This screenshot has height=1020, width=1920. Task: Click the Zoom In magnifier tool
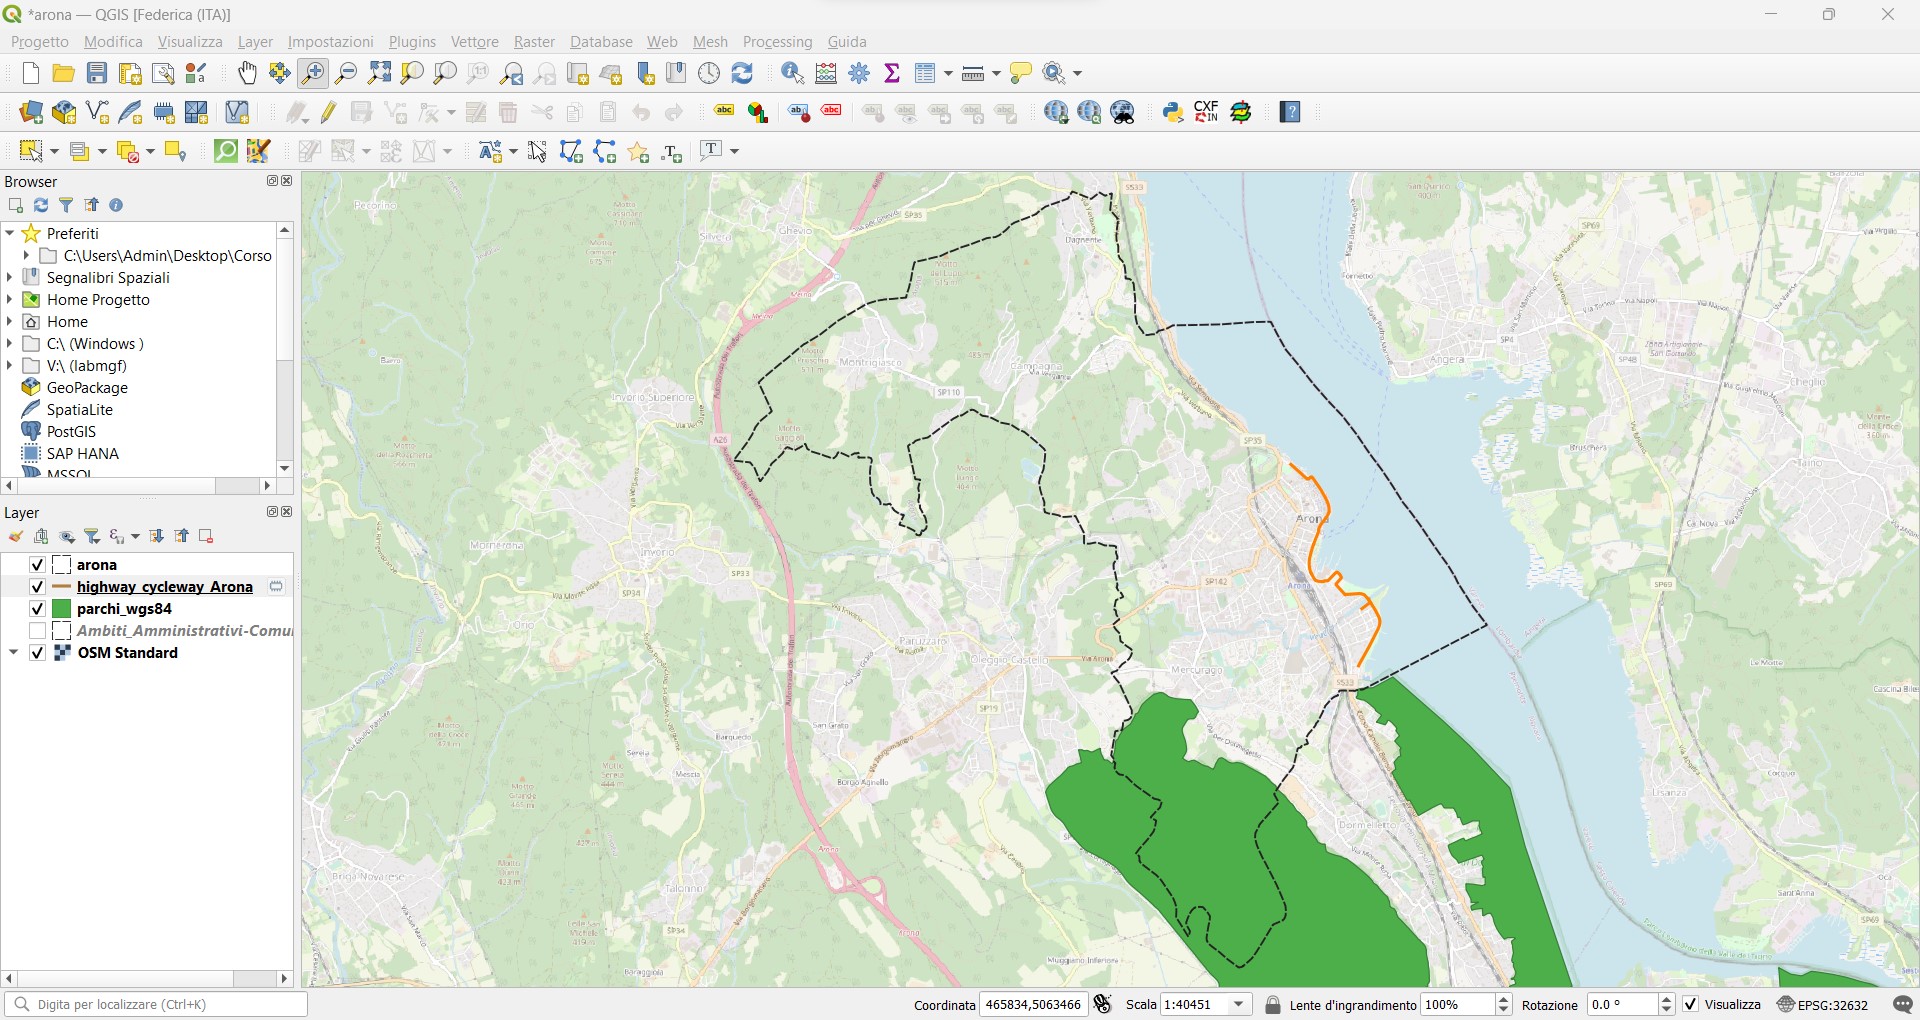point(313,73)
